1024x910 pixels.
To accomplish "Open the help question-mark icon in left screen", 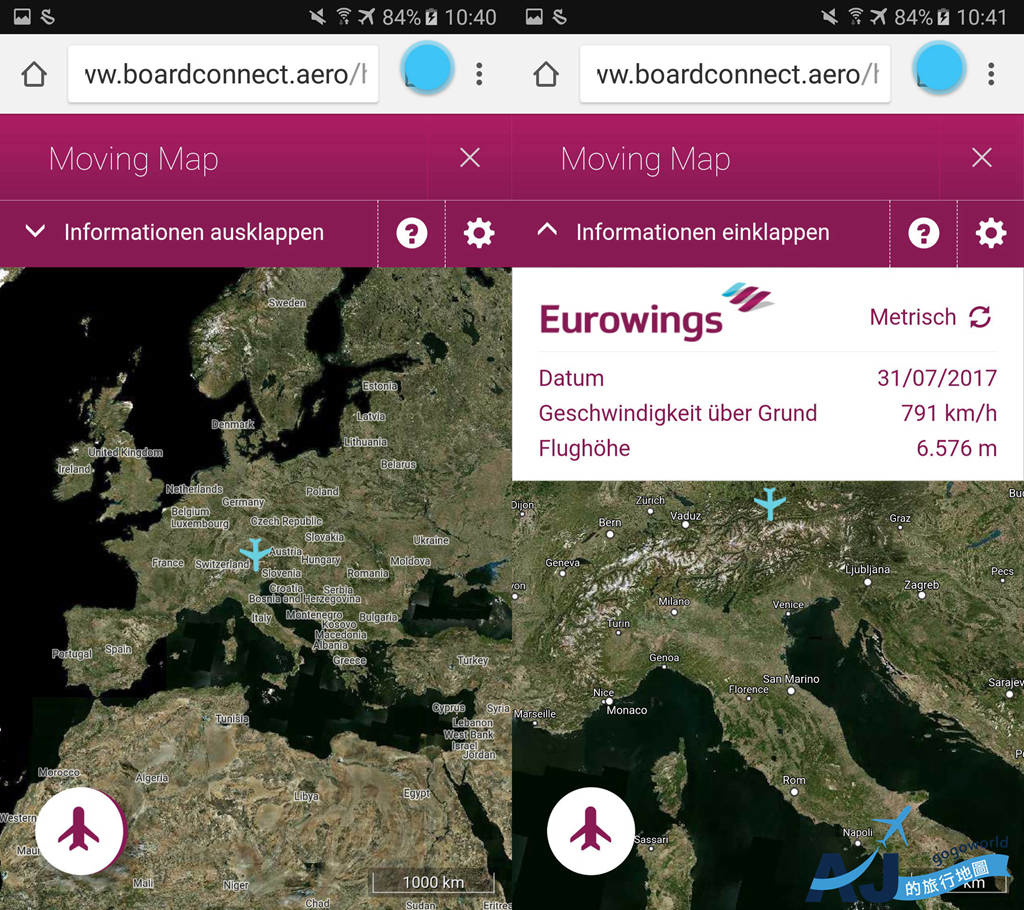I will pyautogui.click(x=412, y=233).
